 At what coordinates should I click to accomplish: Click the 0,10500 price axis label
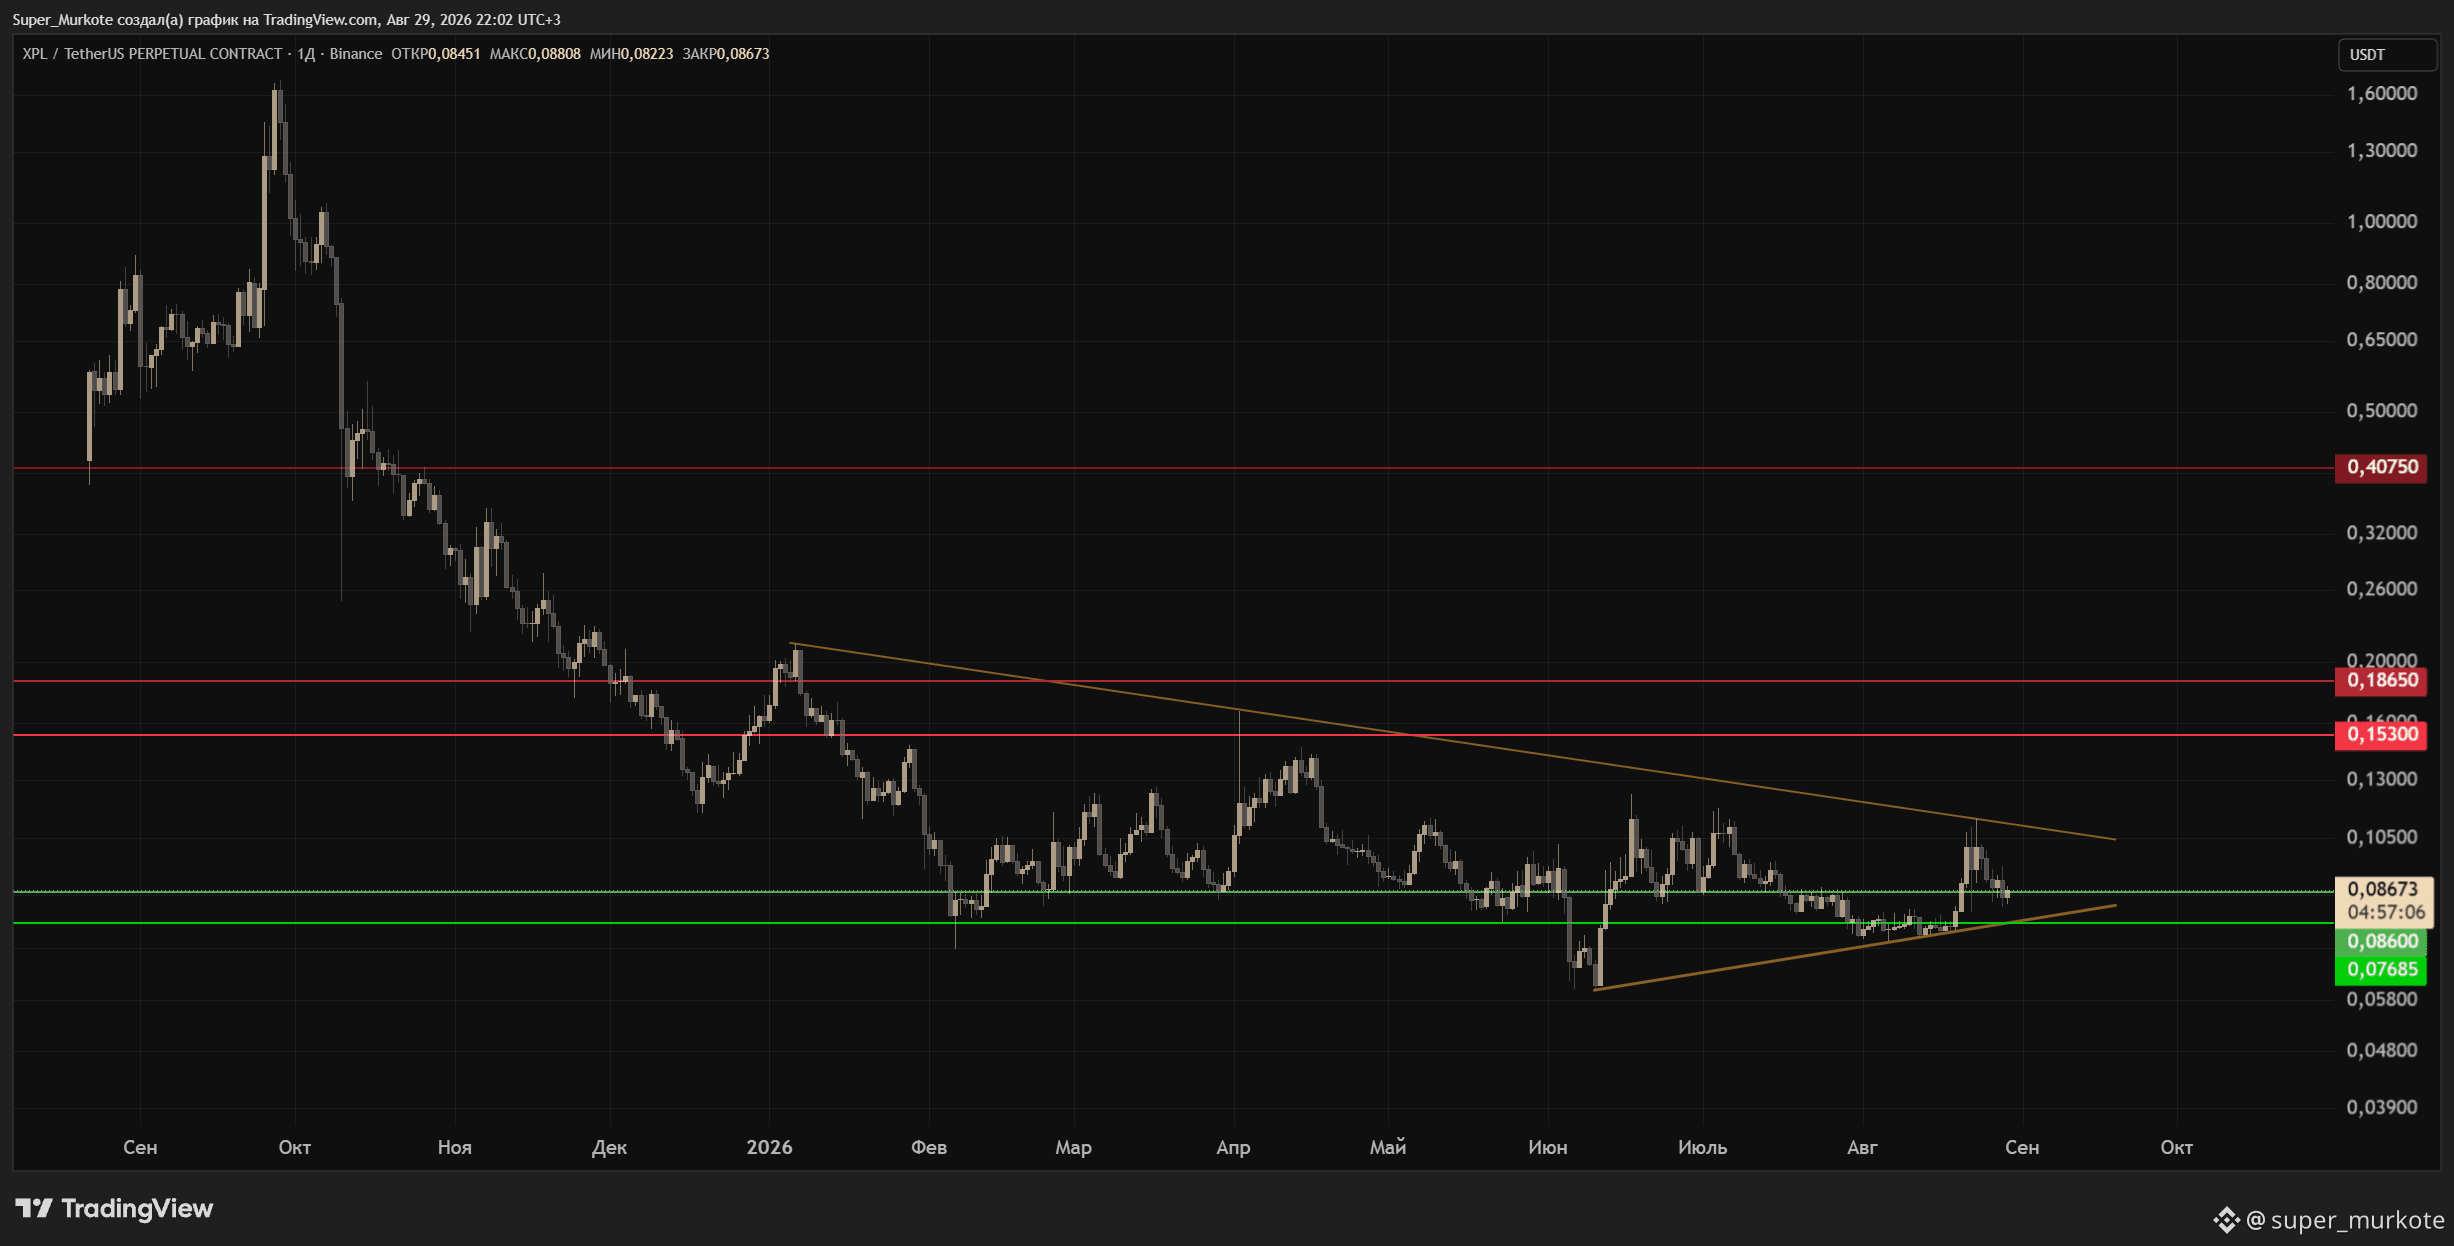2382,837
